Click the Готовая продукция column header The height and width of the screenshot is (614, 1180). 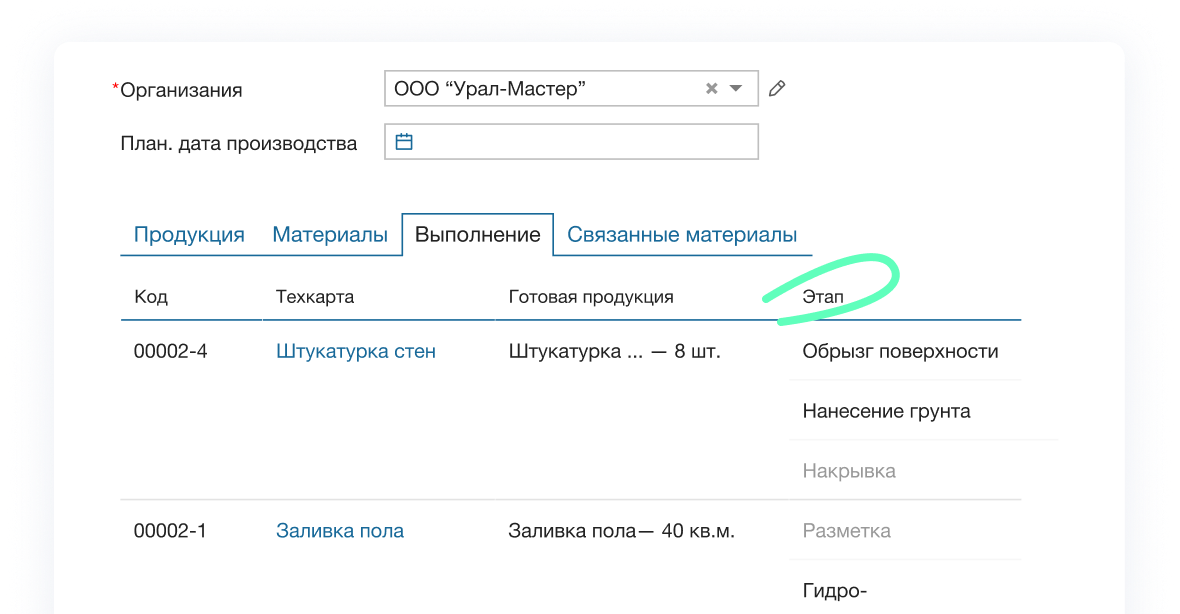(x=591, y=296)
